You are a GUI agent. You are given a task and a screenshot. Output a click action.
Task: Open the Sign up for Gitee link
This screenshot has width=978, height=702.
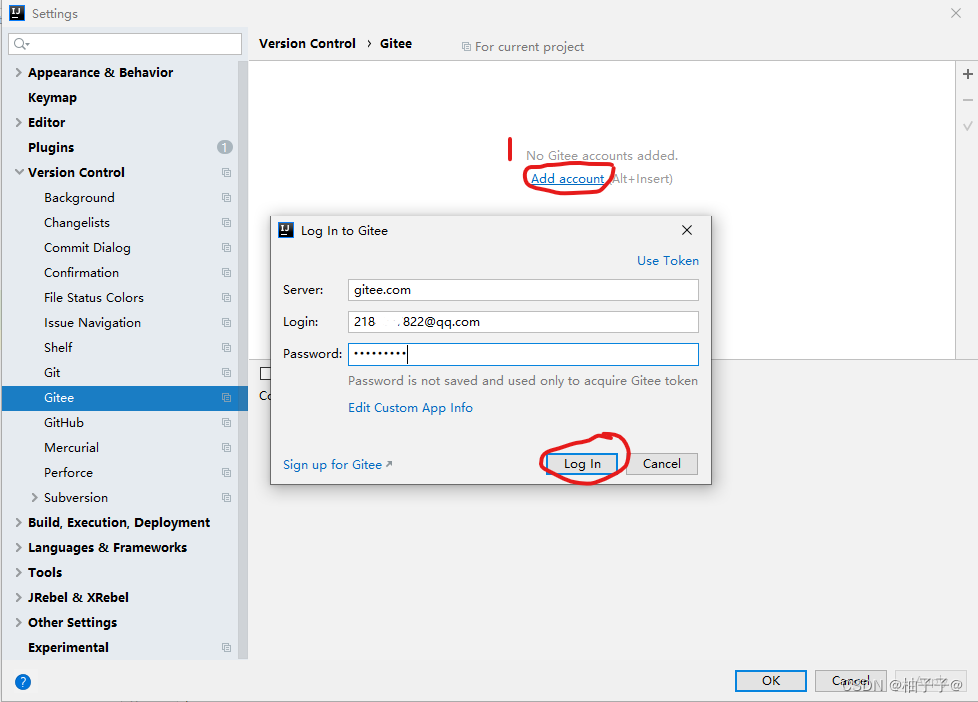[x=337, y=464]
